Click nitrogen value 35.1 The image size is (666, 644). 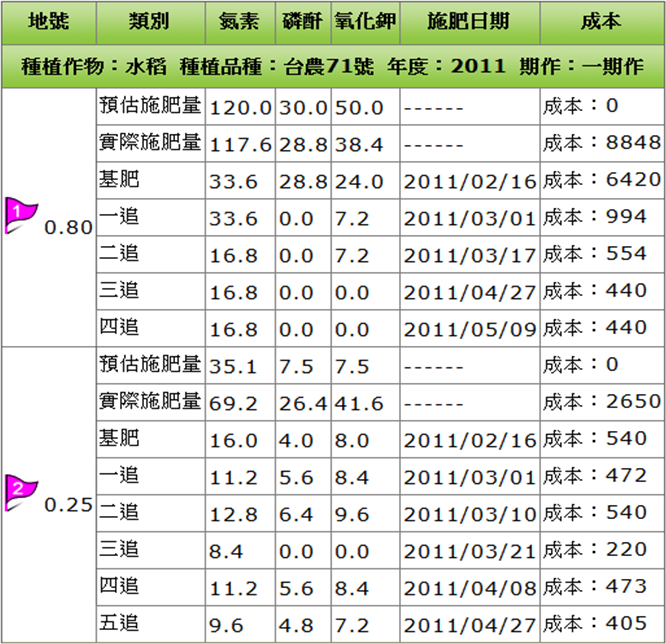[x=233, y=367]
